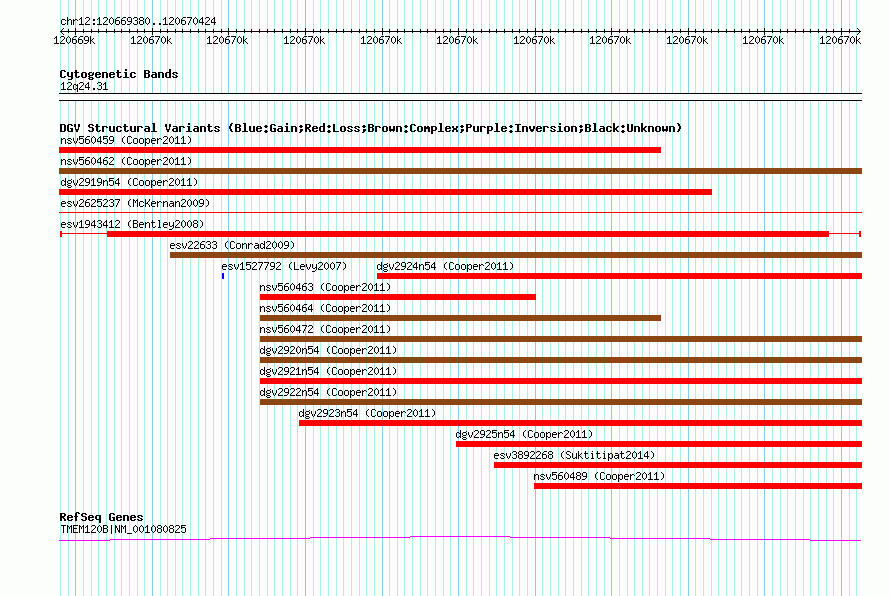Image resolution: width=890 pixels, height=596 pixels.
Task: Click the short red nsv560463 bar
Action: pyautogui.click(x=398, y=297)
